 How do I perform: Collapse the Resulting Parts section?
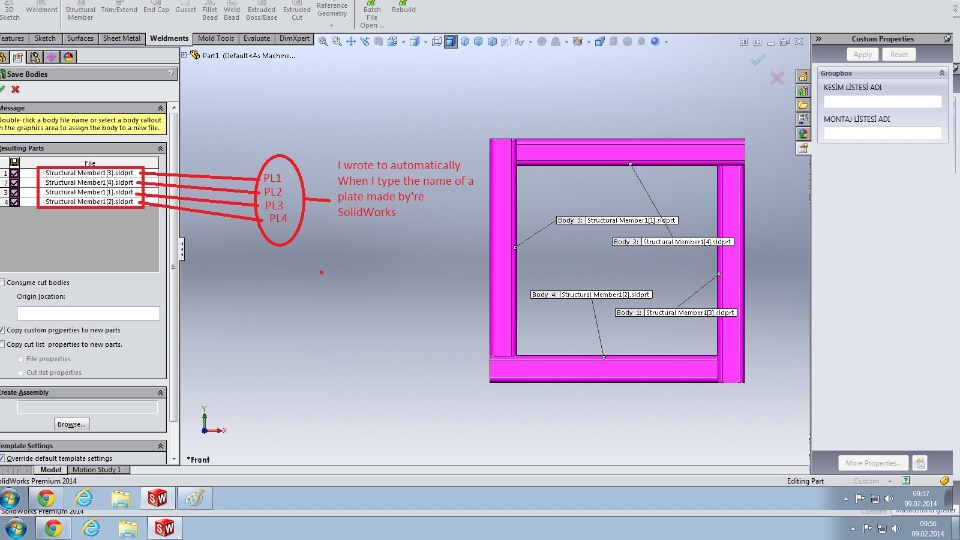pyautogui.click(x=160, y=148)
